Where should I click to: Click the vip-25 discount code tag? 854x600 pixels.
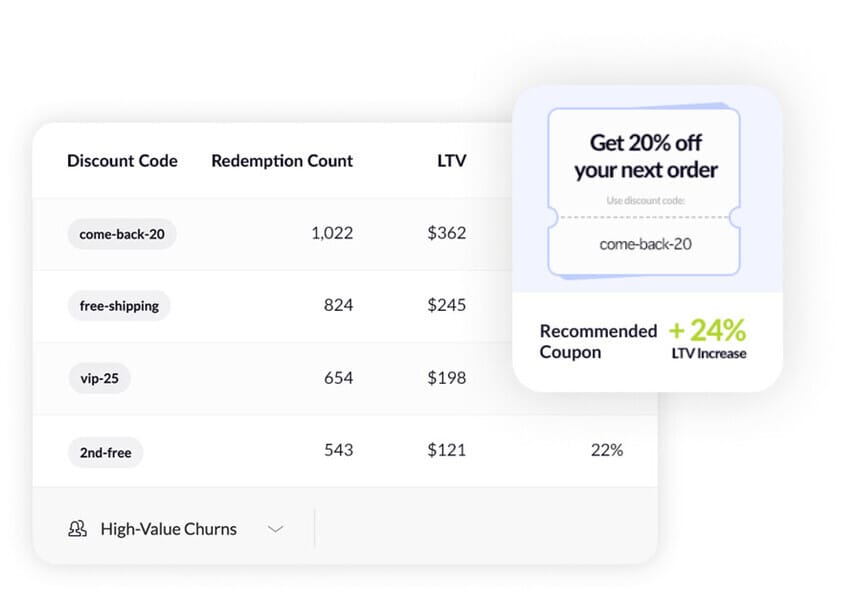click(x=99, y=379)
